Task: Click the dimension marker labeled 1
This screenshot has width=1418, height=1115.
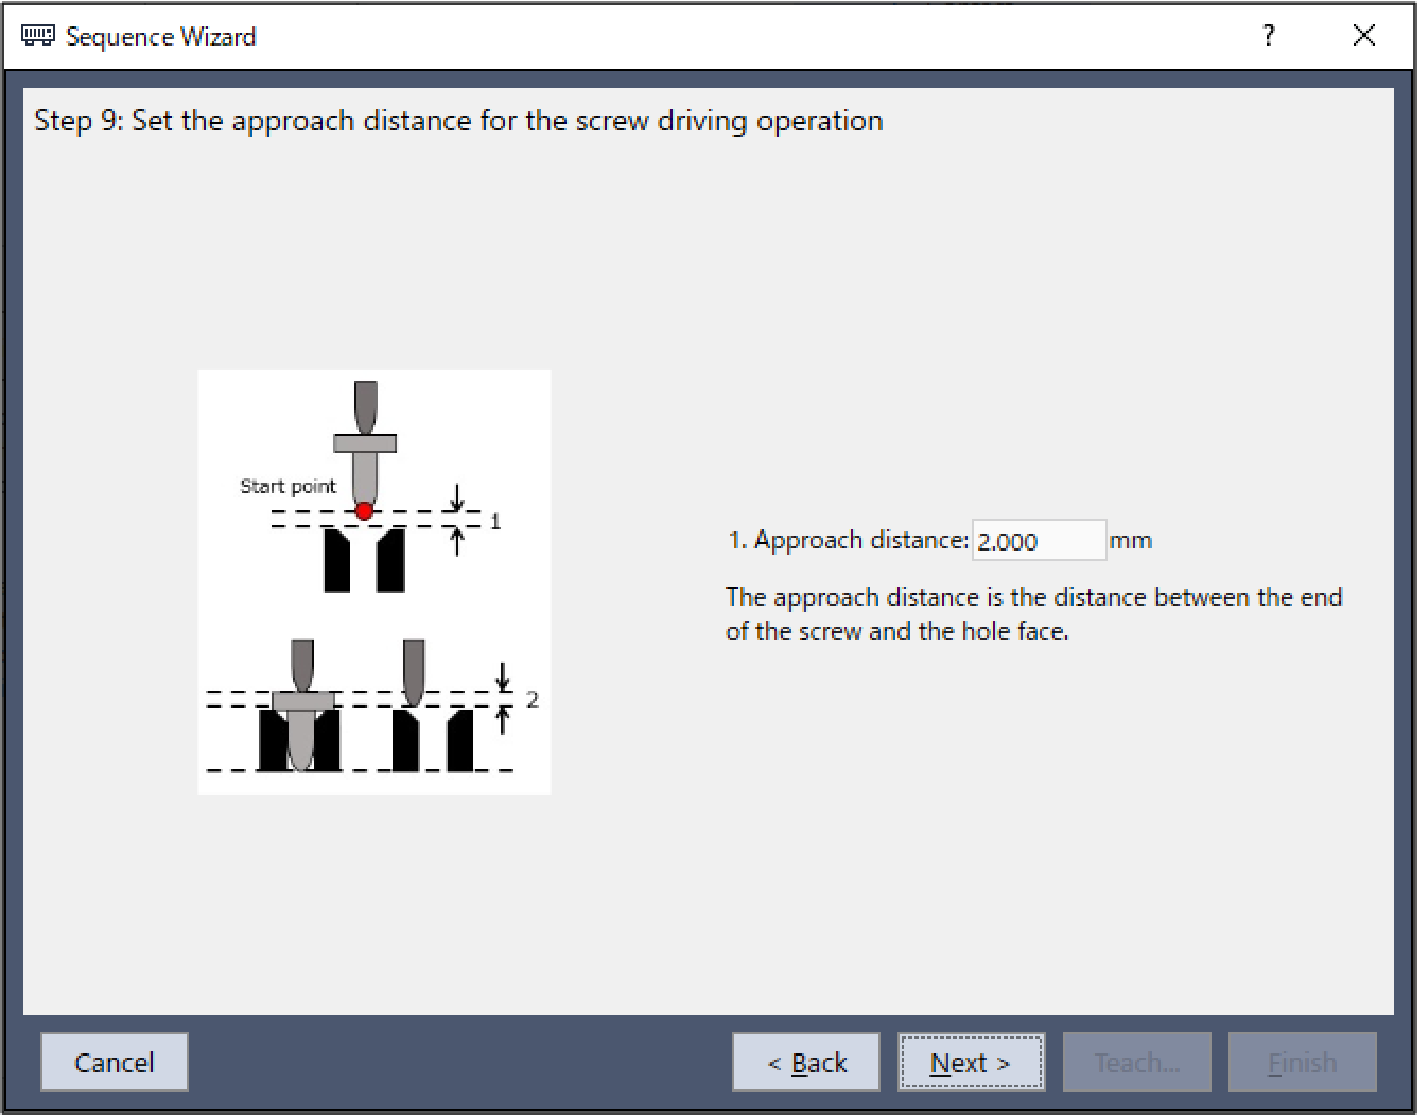Action: (x=494, y=521)
